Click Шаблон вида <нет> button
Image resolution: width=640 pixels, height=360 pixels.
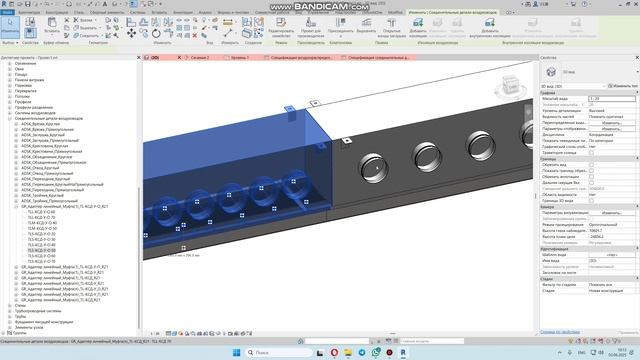coord(611,255)
